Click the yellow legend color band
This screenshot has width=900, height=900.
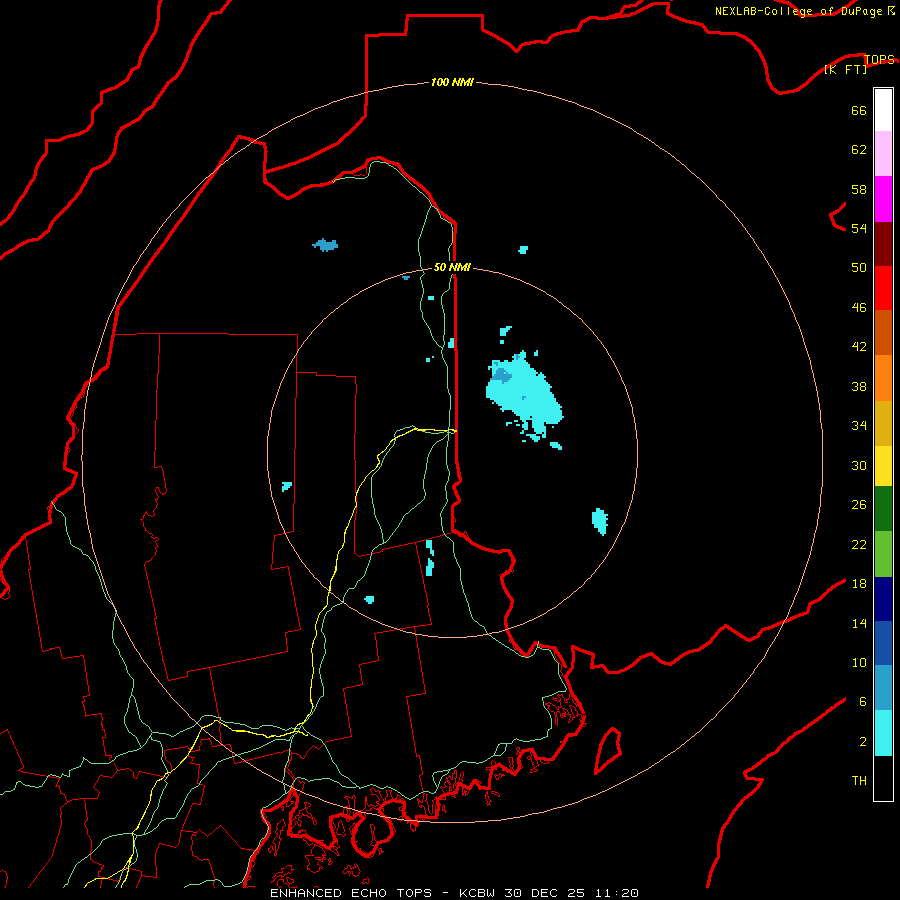pyautogui.click(x=883, y=466)
